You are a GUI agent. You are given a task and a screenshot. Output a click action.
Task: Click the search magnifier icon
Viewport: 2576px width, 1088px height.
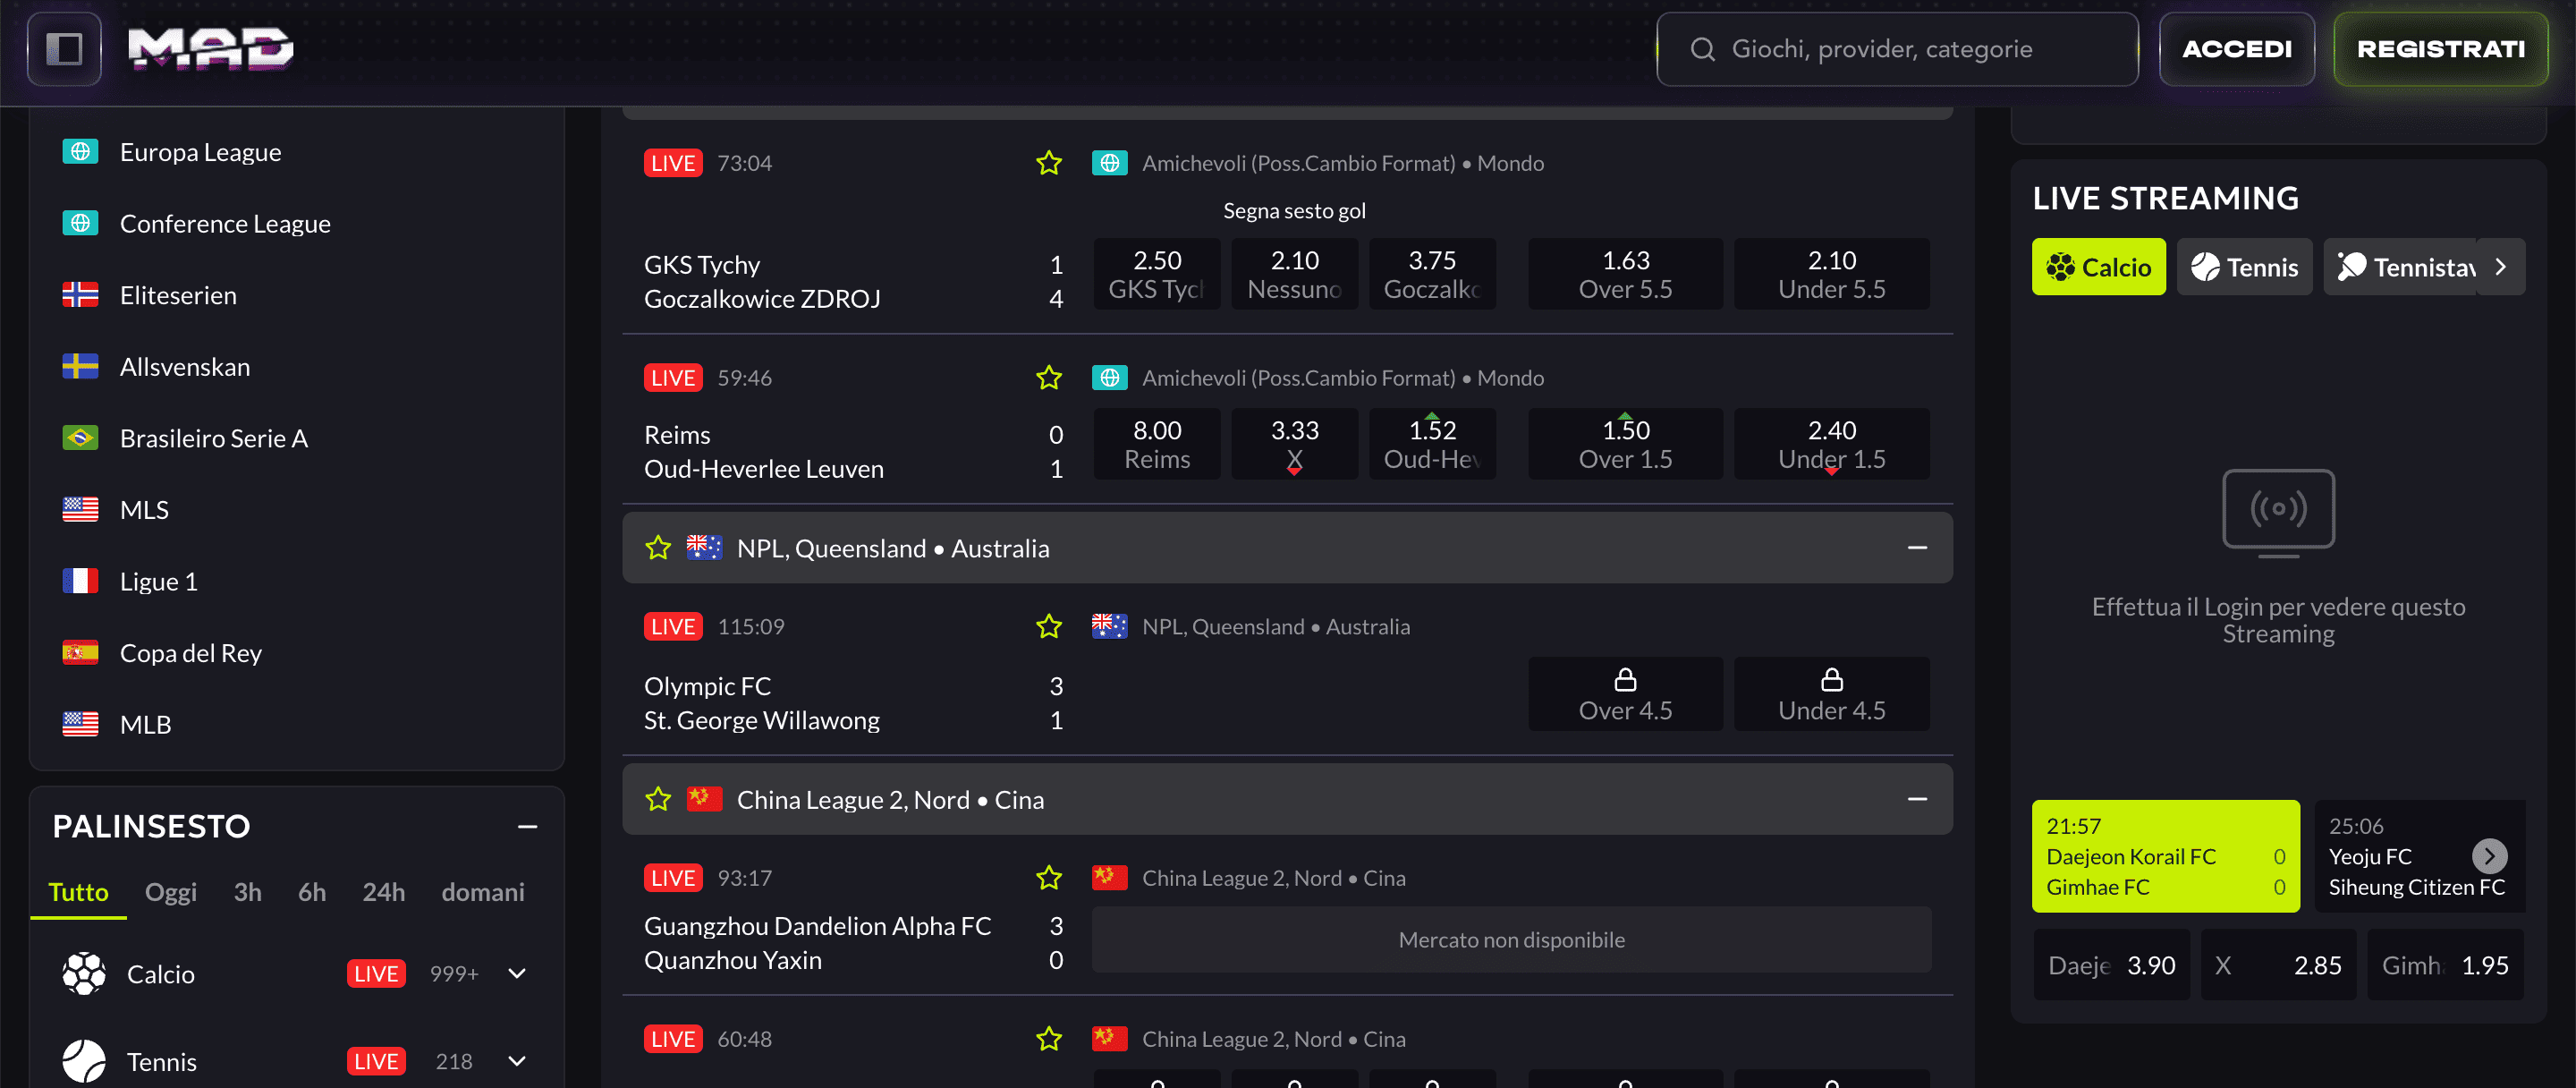1703,48
